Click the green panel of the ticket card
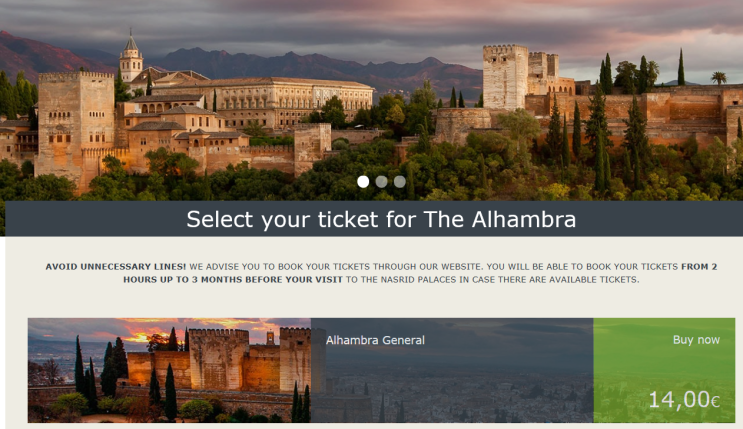 [664, 370]
